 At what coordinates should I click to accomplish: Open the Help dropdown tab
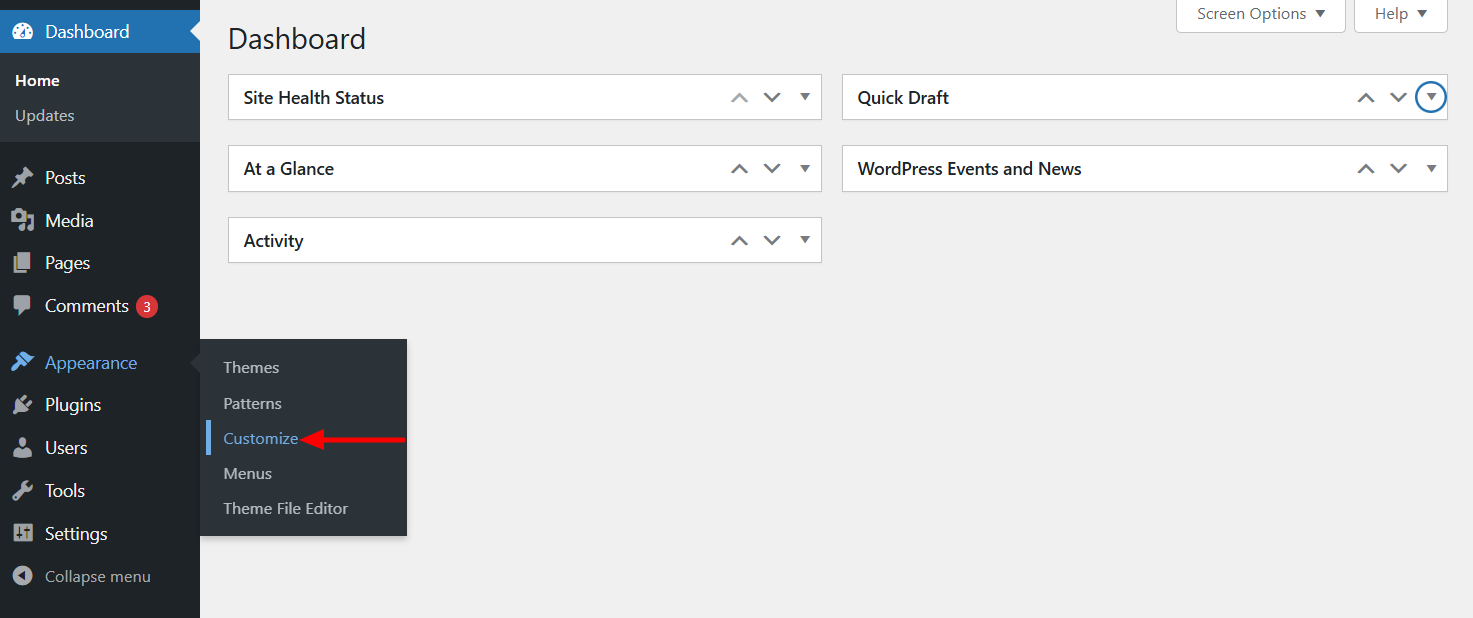[x=1401, y=15]
